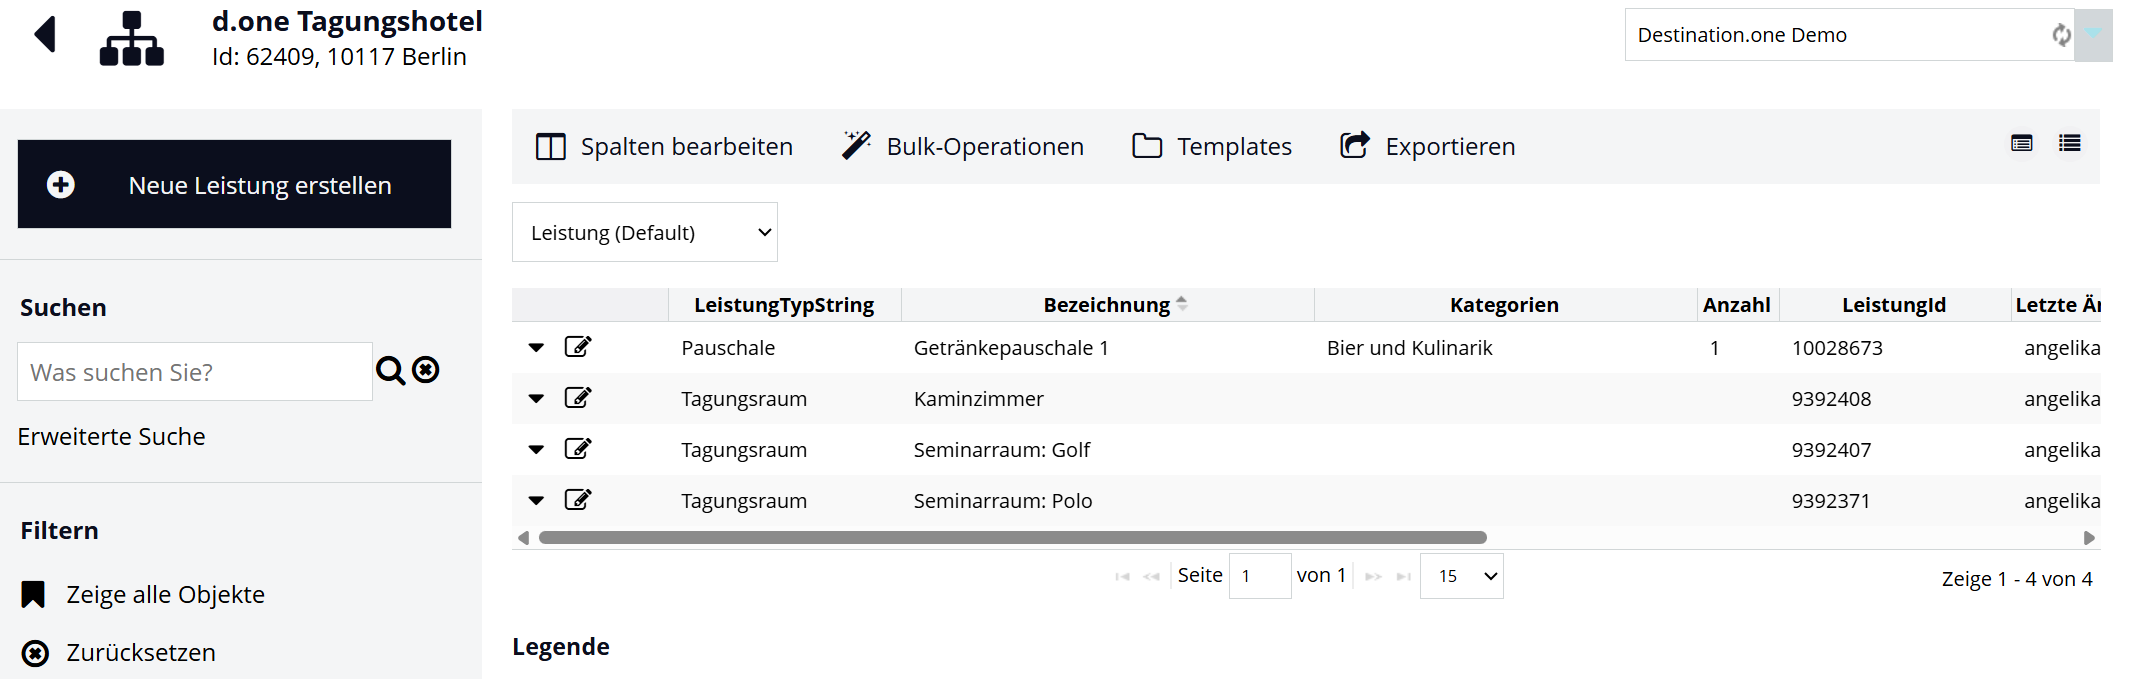2136x679 pixels.
Task: Open the Destination.one Demo dropdown arrow
Action: click(2093, 35)
